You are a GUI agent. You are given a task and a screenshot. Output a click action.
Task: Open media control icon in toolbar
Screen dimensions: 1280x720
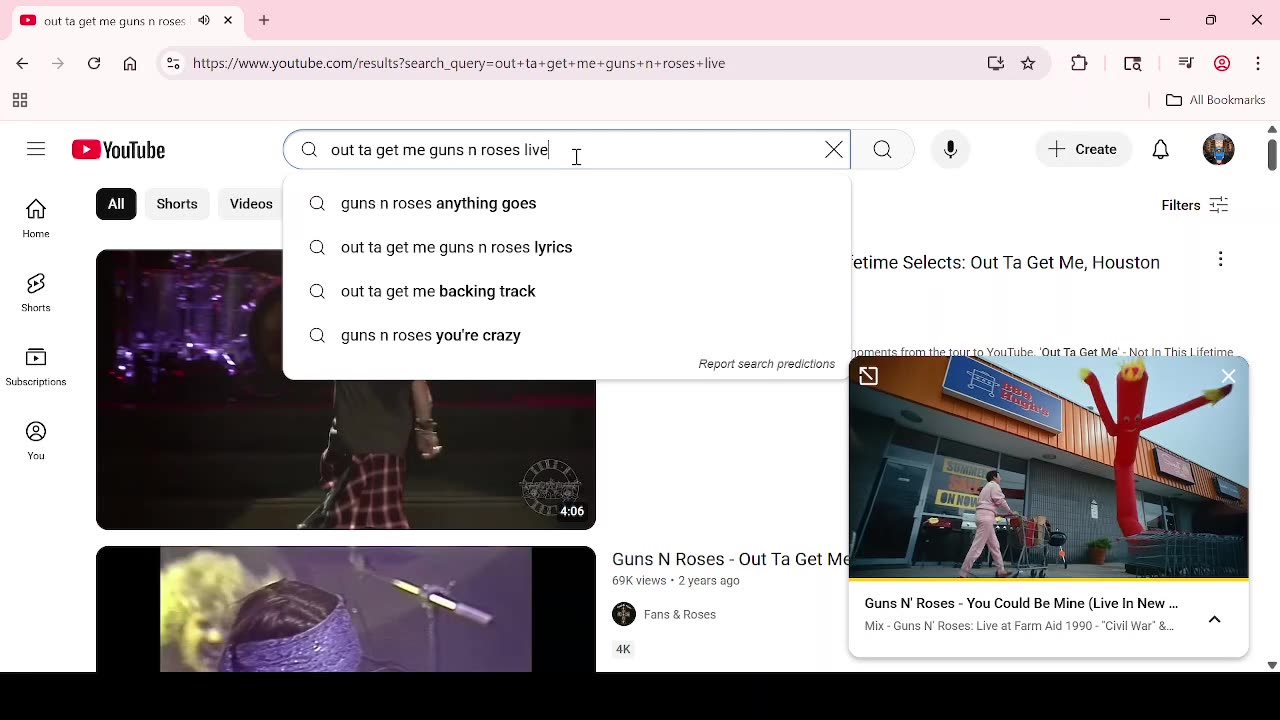point(1186,63)
